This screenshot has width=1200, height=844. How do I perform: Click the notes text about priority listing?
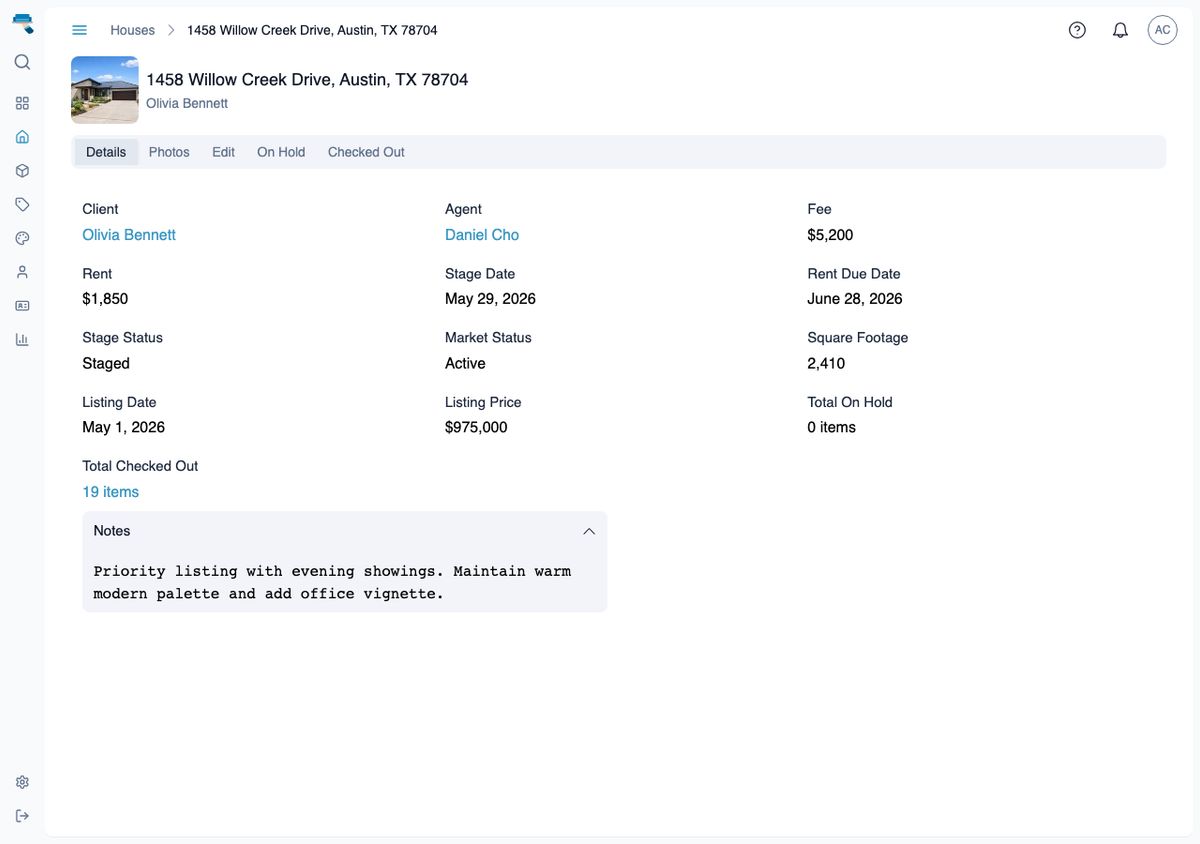[332, 582]
